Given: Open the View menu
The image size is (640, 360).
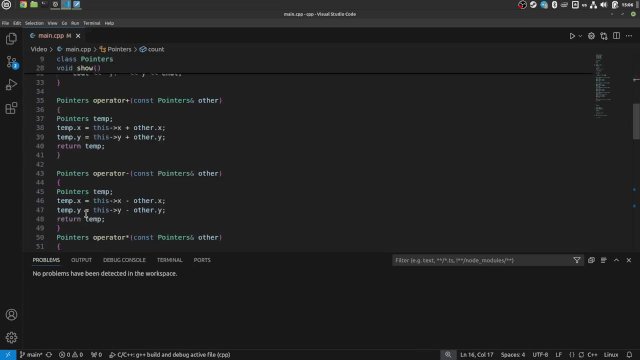Looking at the screenshot, I should 52,23.
